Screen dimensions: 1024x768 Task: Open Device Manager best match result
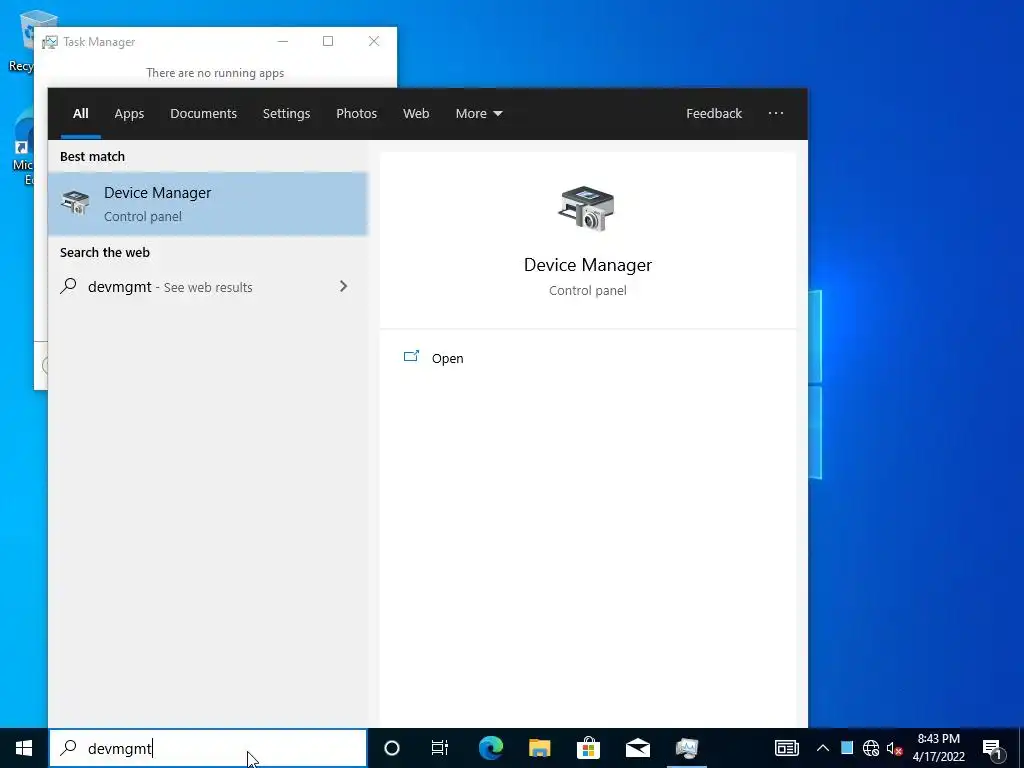point(208,204)
